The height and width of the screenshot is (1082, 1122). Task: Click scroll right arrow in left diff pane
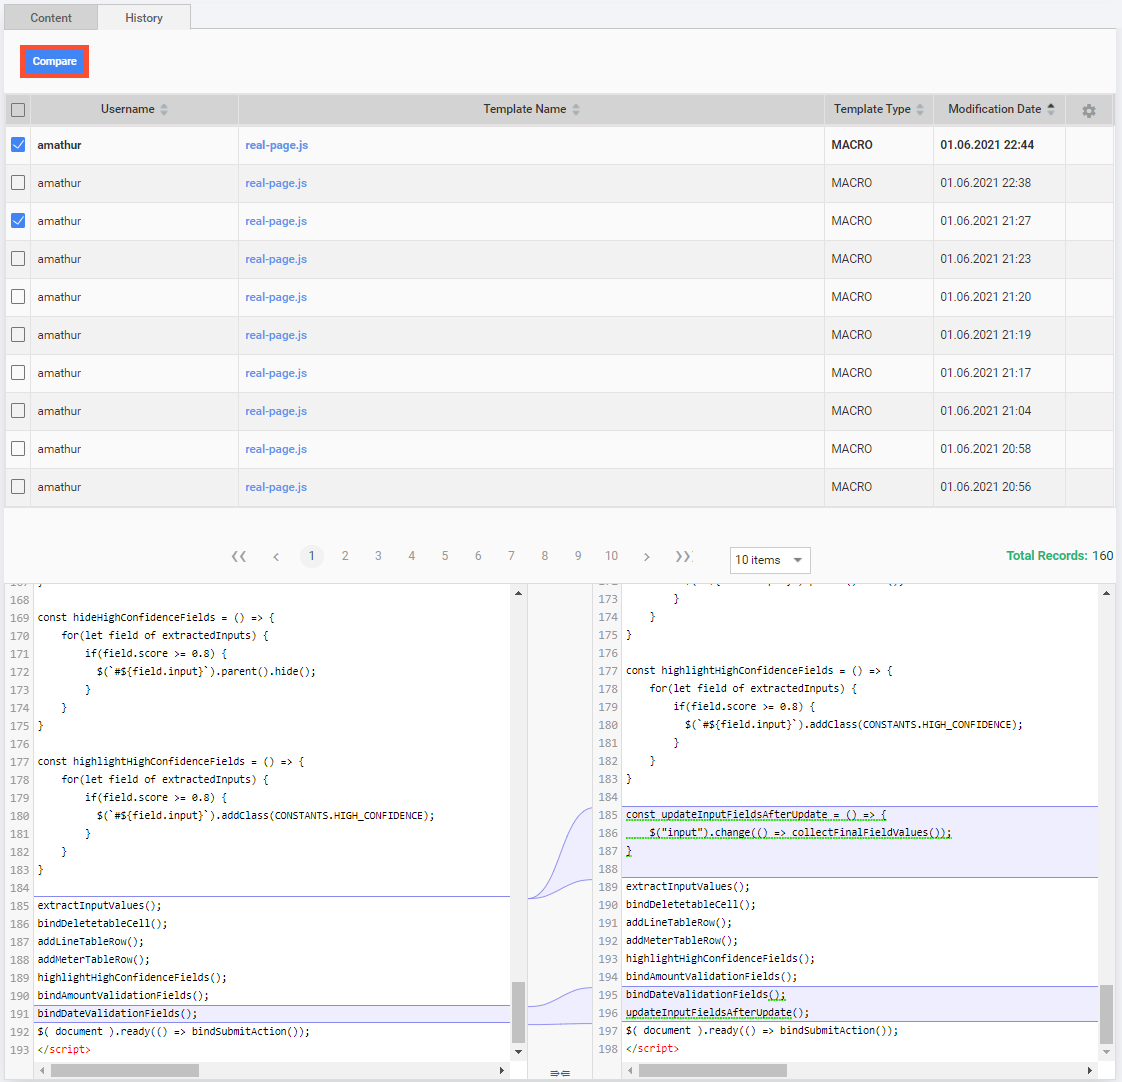502,1071
